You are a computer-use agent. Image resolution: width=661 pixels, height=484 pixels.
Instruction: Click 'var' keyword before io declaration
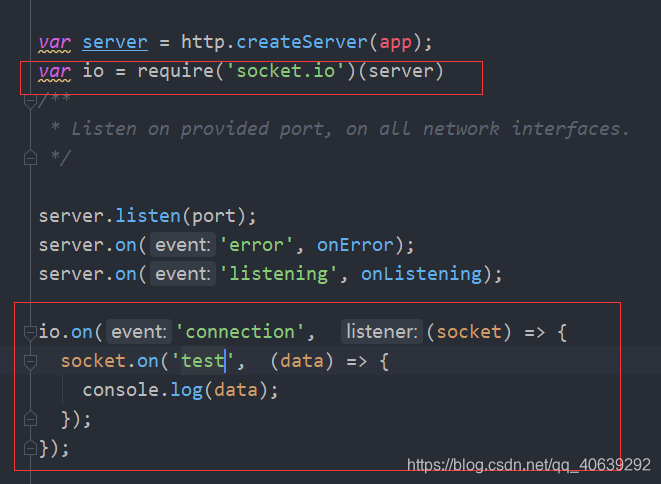point(55,71)
